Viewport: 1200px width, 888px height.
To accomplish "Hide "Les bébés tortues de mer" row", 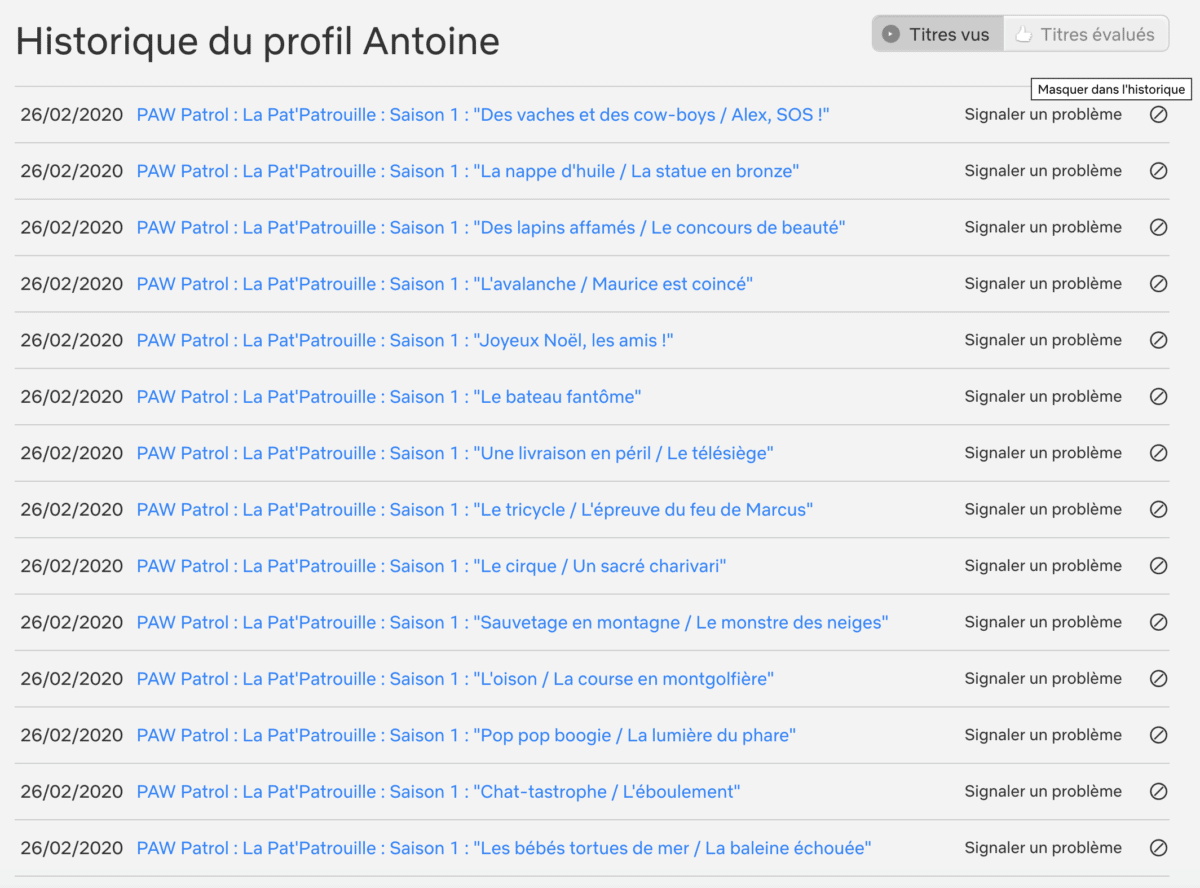I will point(1158,848).
